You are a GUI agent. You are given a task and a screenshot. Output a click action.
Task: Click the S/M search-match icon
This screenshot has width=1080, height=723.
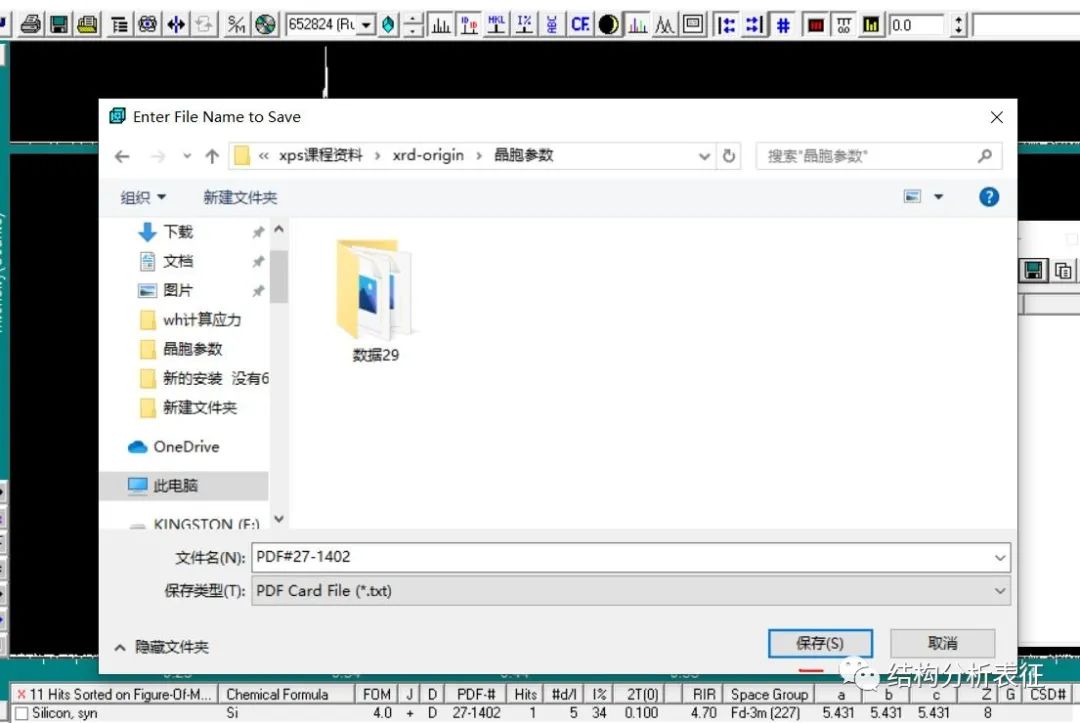tap(236, 25)
